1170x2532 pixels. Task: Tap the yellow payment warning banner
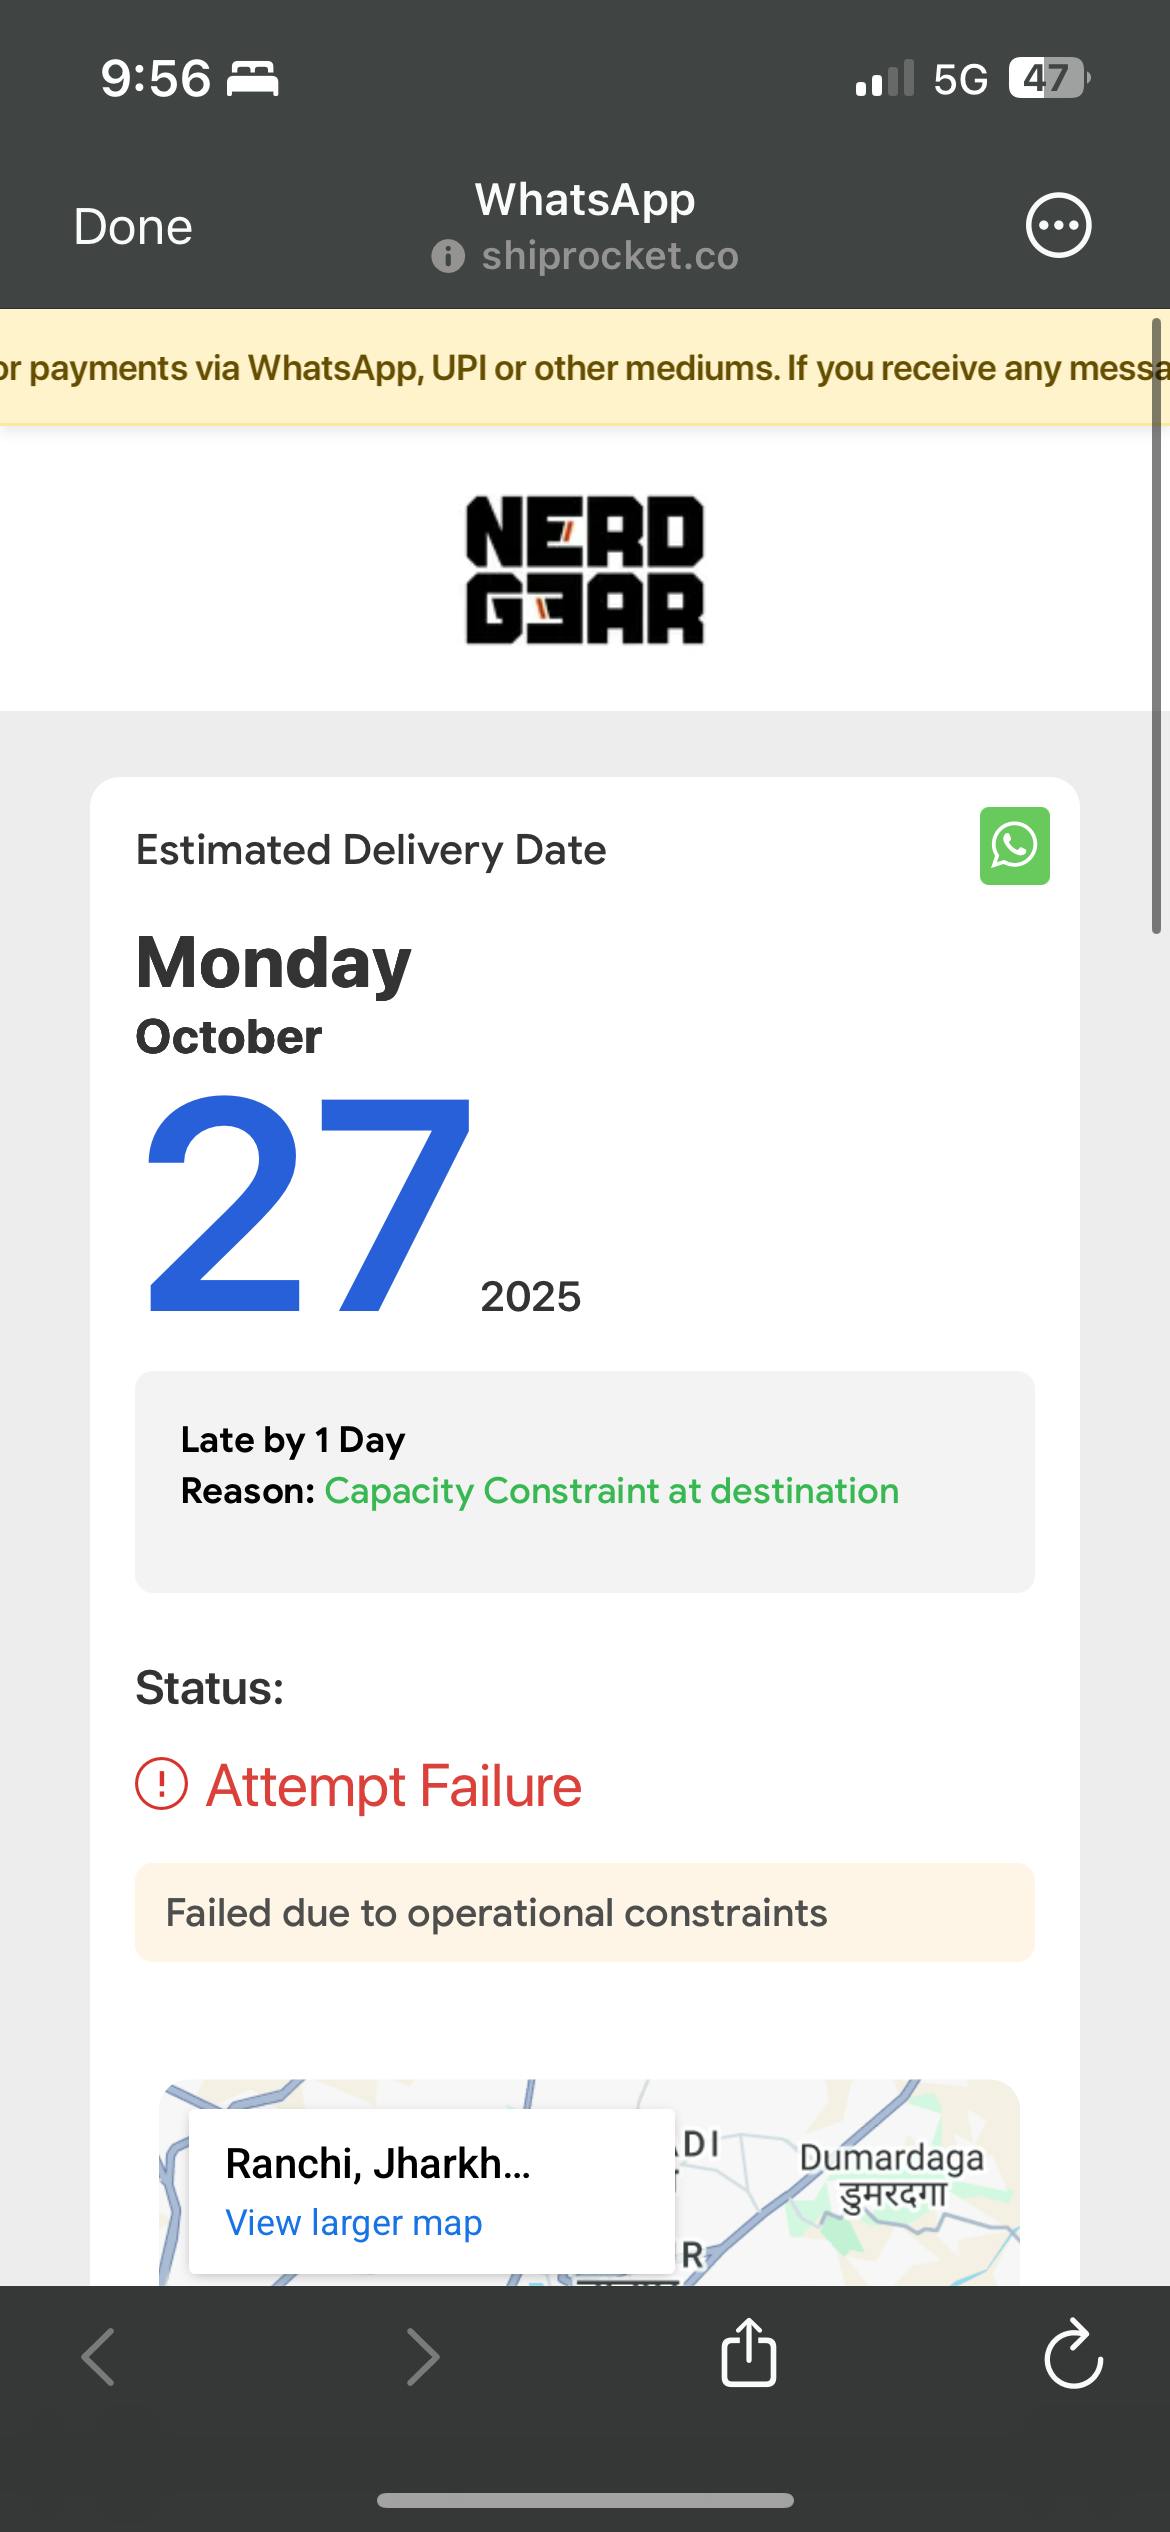point(585,368)
